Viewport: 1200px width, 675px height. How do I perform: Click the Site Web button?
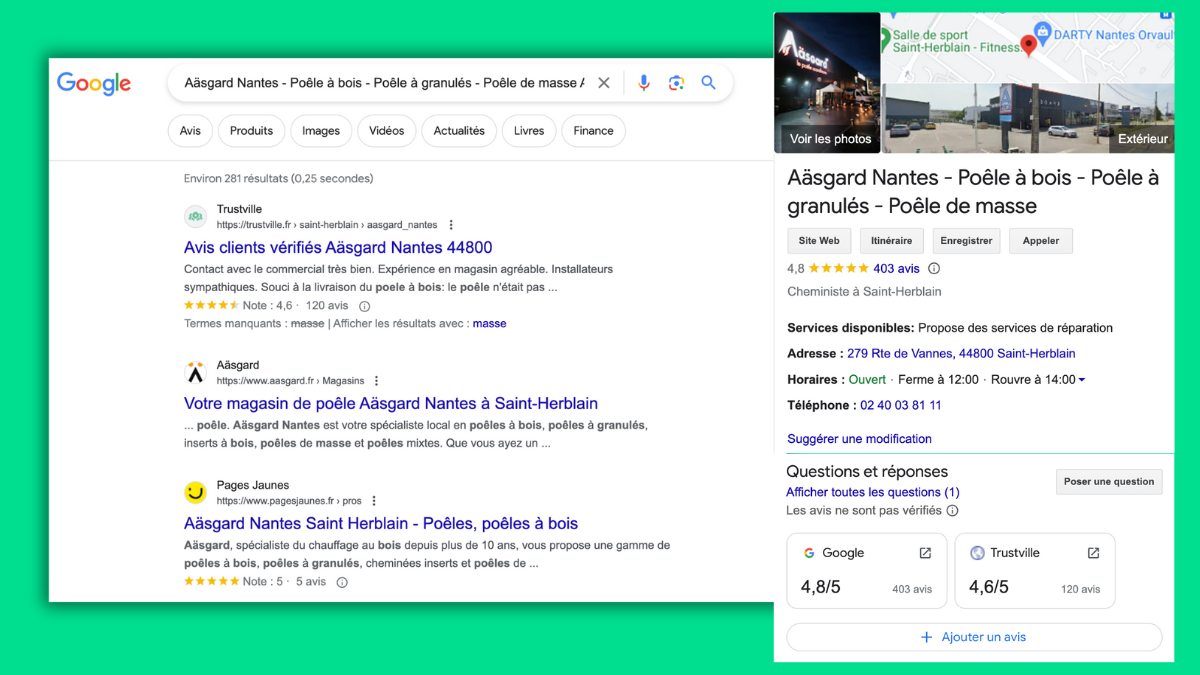tap(819, 241)
